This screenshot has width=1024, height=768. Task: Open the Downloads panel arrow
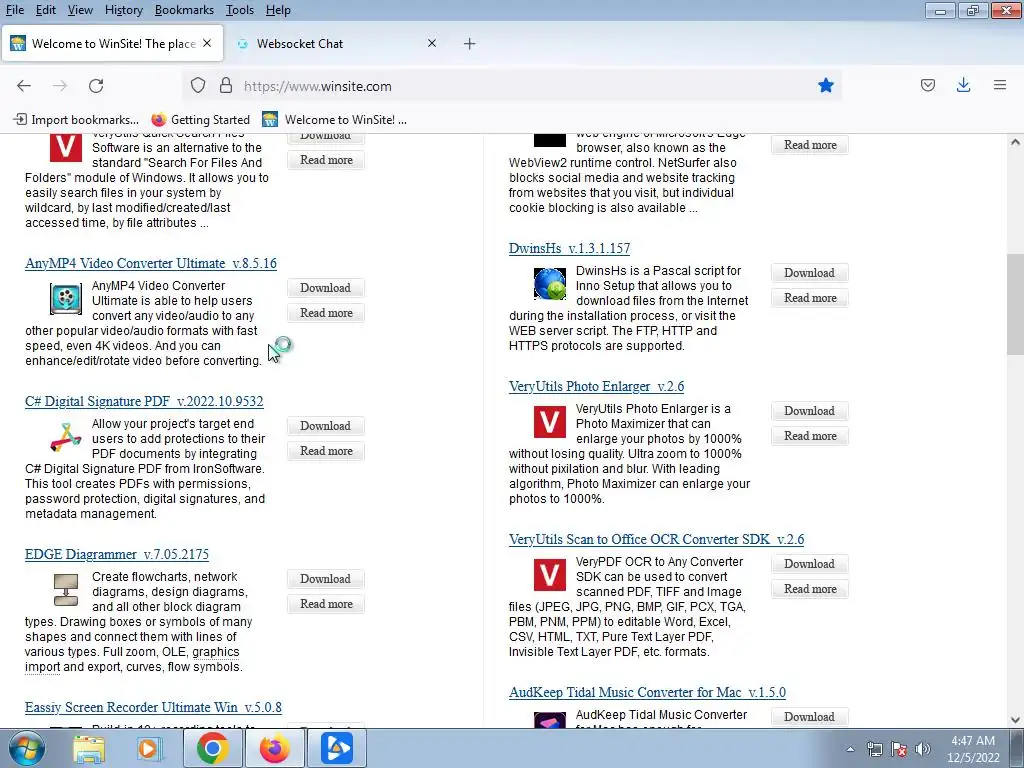(x=963, y=86)
